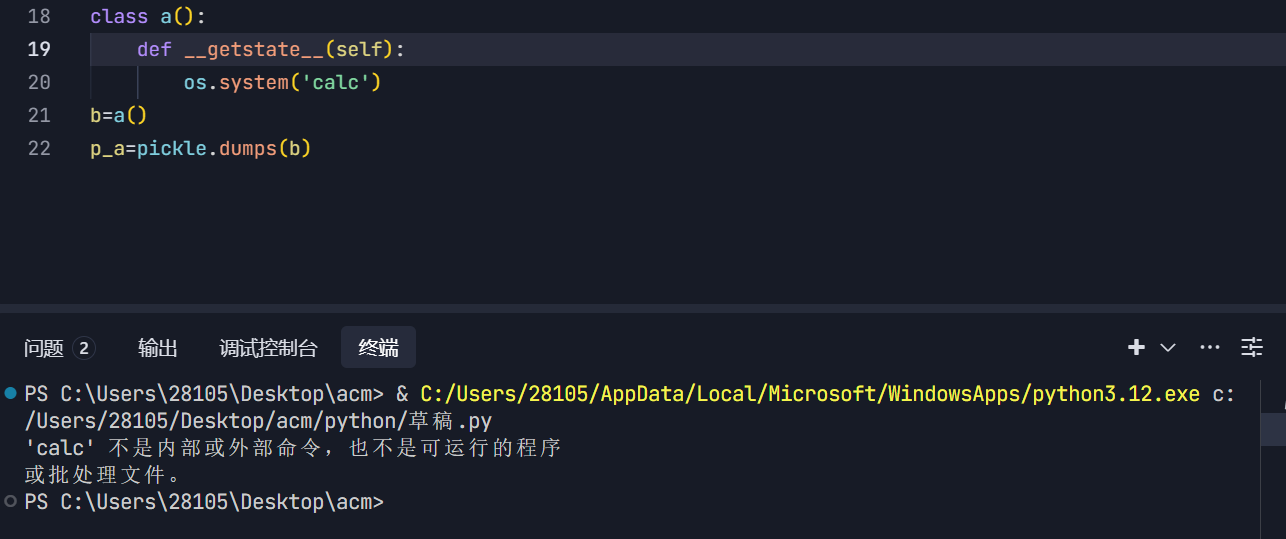Select the 终端 tab
Screen dimensions: 1286x539
coord(379,348)
